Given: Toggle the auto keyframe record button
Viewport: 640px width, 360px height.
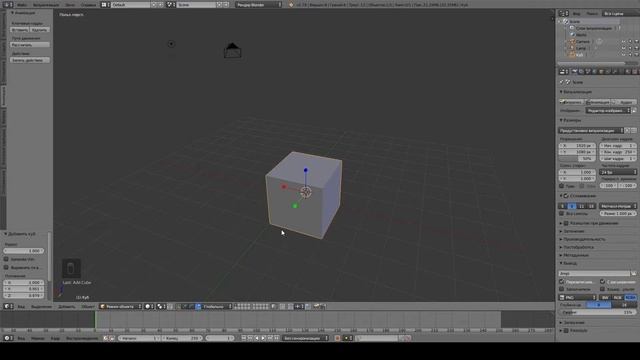Looking at the screenshot, I should click(337, 338).
